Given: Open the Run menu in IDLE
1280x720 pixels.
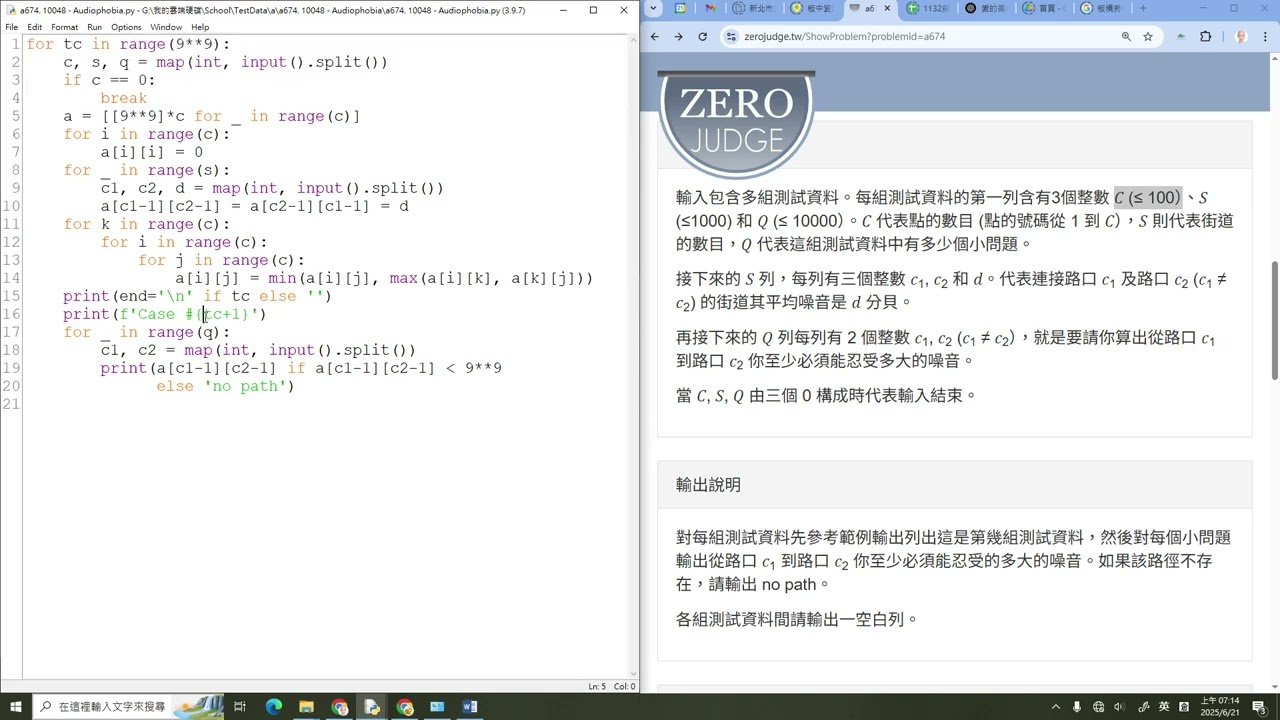Looking at the screenshot, I should point(94,27).
